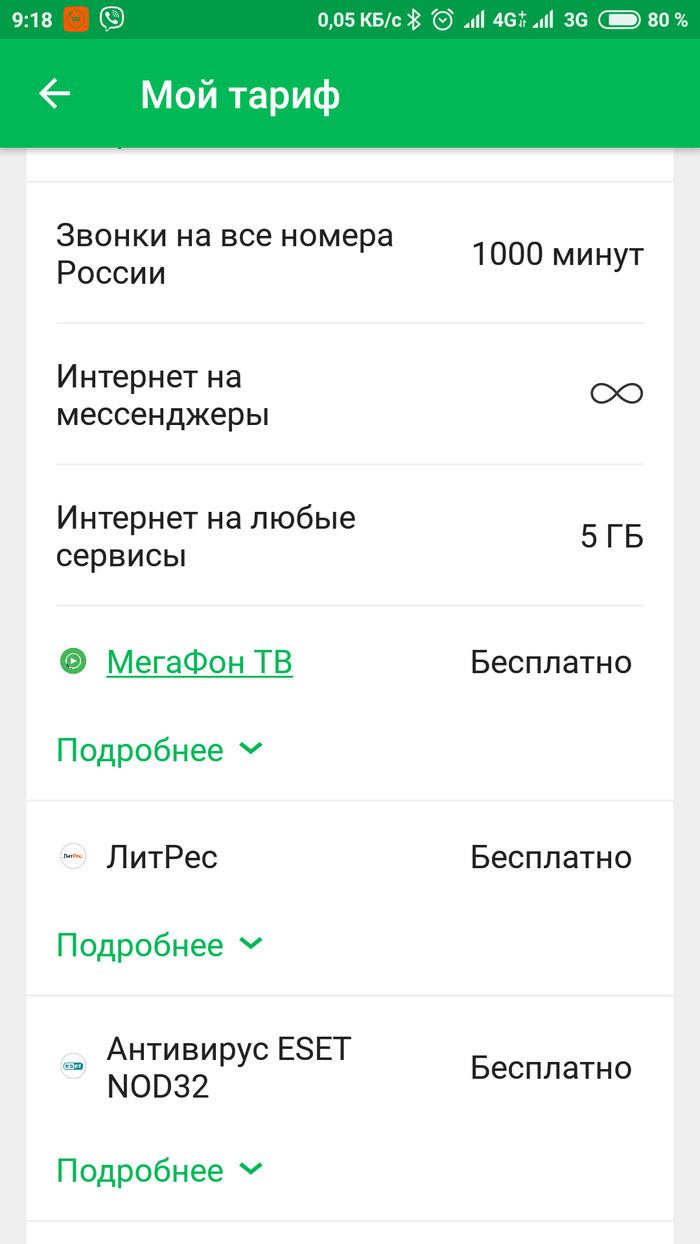Tap the Bluetooth status icon
700x1244 pixels.
coord(413,19)
